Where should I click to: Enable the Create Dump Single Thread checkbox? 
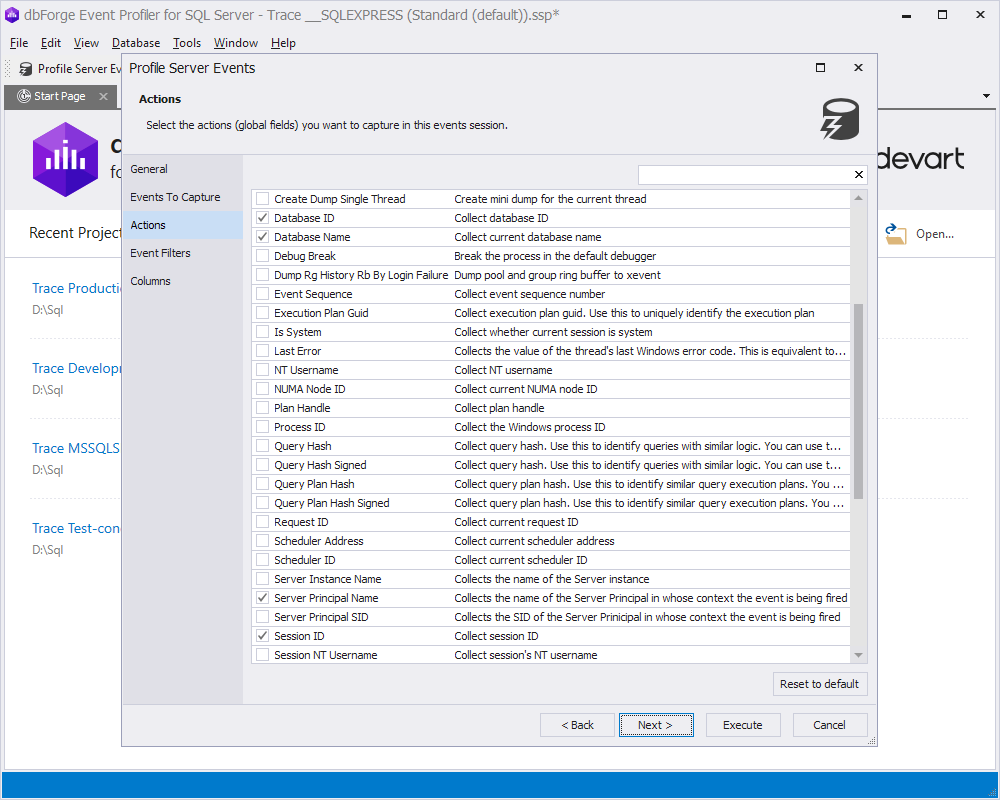(262, 199)
